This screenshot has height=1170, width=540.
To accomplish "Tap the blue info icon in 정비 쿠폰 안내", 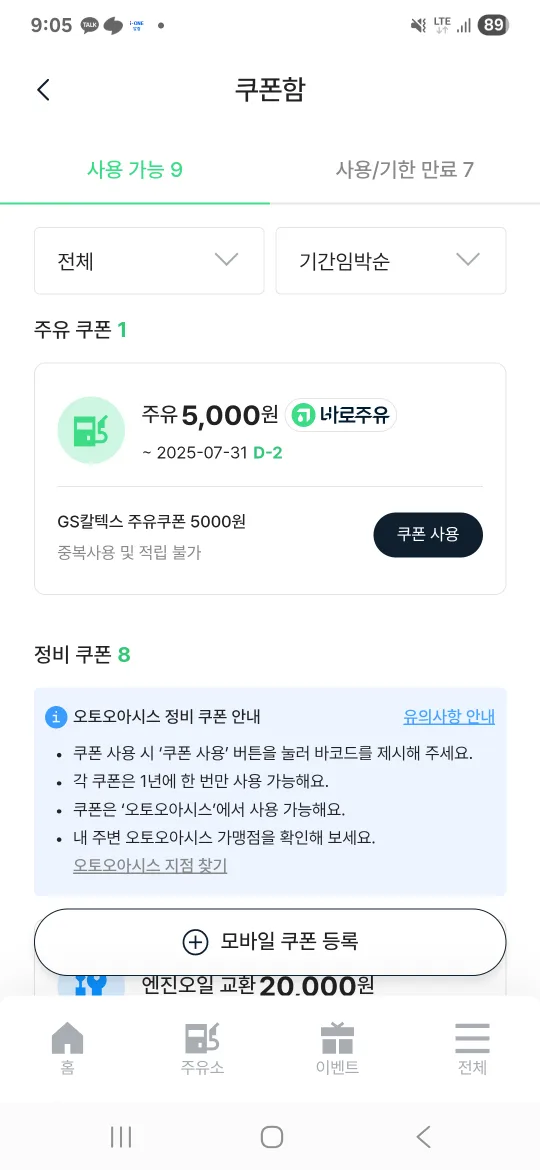I will pyautogui.click(x=56, y=717).
